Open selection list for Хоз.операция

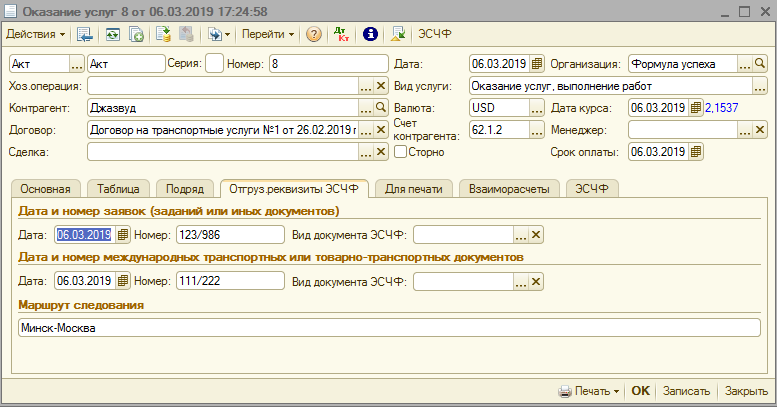coord(366,86)
